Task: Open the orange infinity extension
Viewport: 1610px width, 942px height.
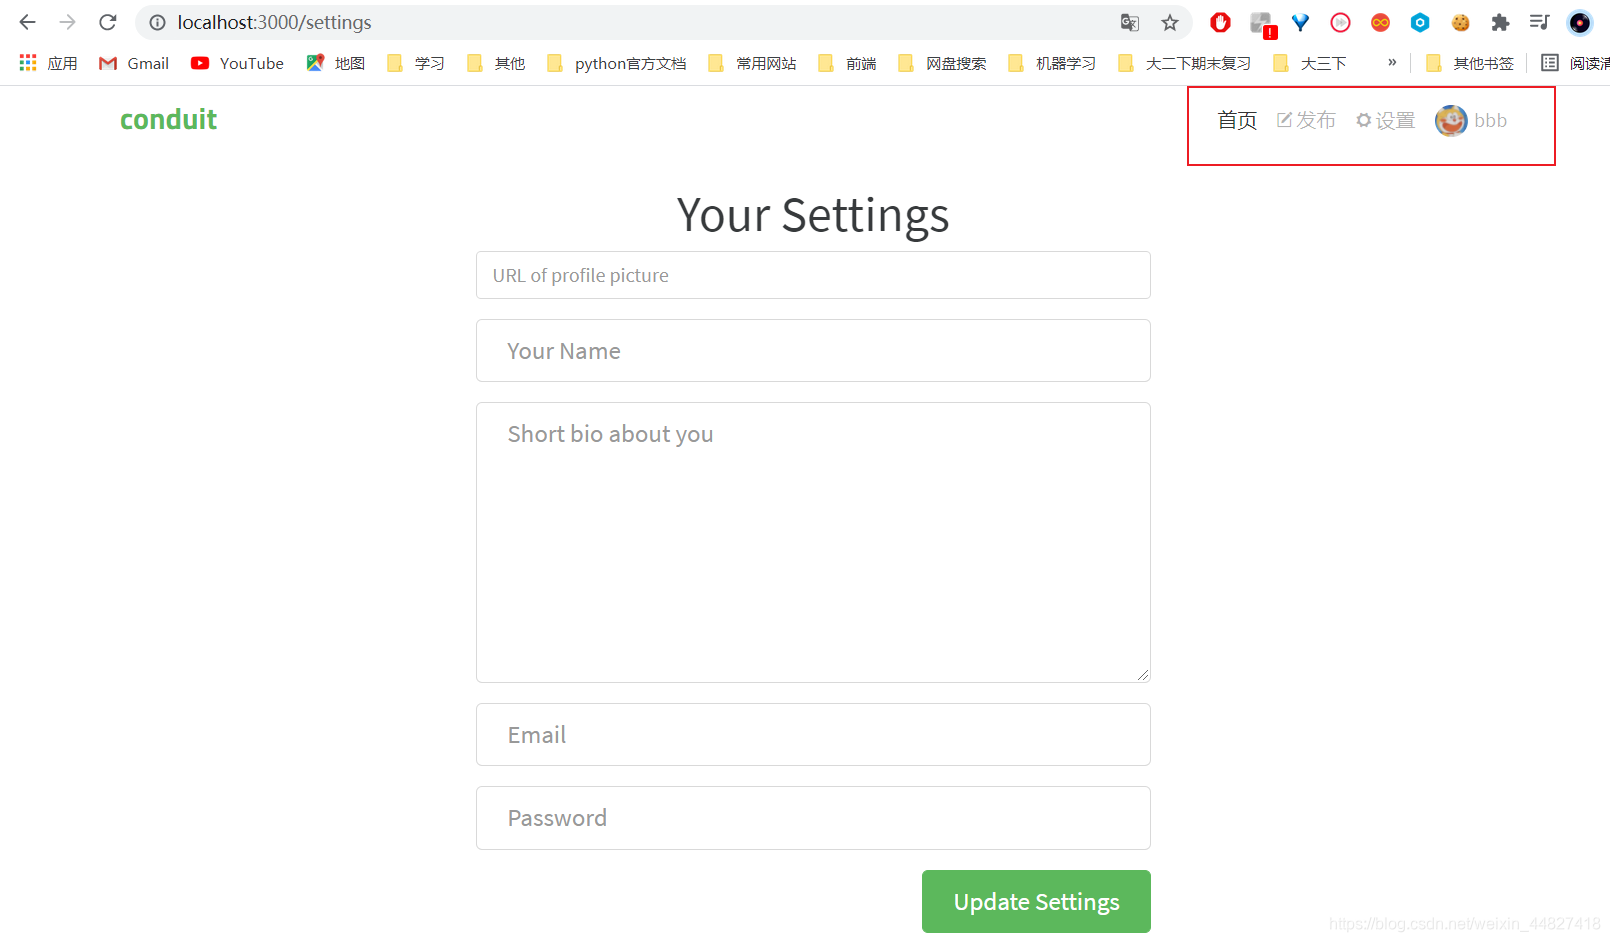Action: 1380,22
